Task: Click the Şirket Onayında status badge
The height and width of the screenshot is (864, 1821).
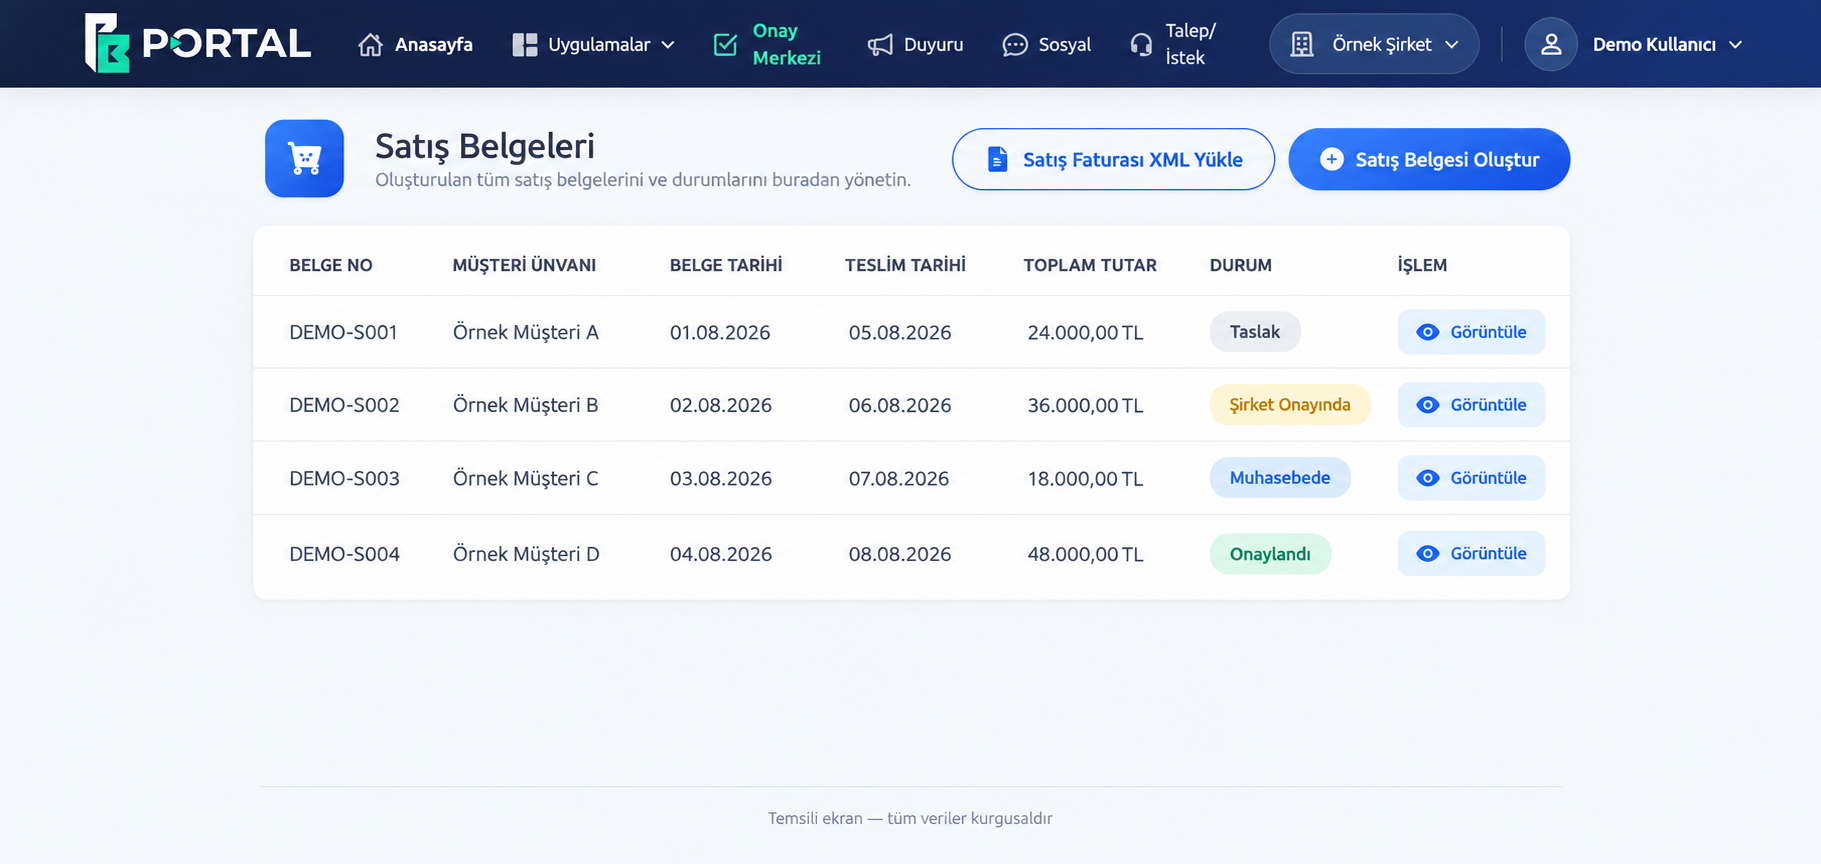Action: (x=1290, y=405)
